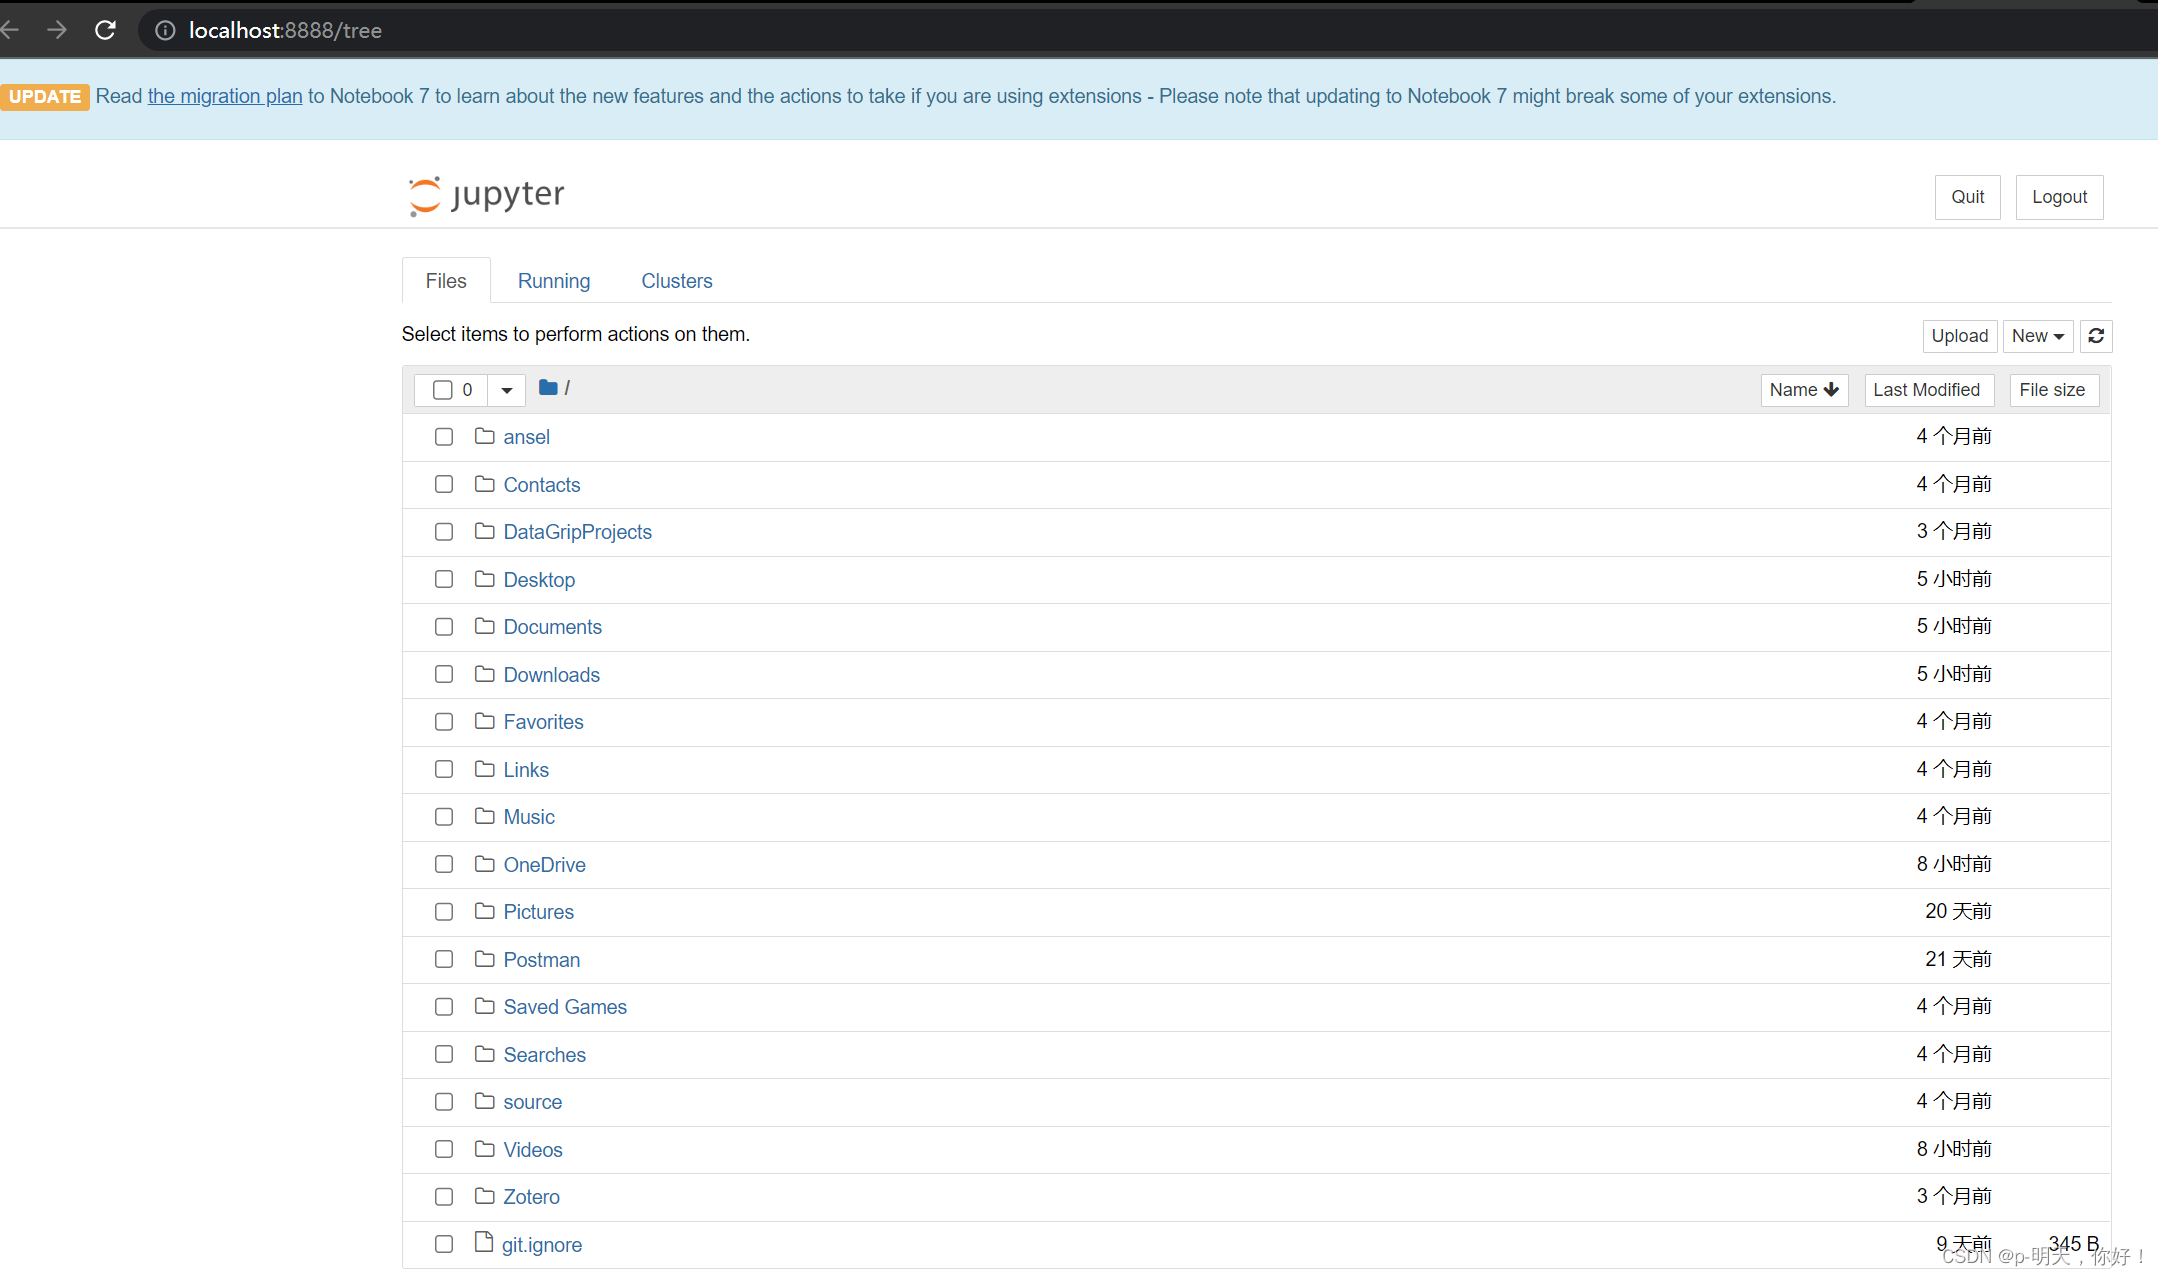The image size is (2158, 1276).
Task: Click the Upload button
Action: [1959, 336]
